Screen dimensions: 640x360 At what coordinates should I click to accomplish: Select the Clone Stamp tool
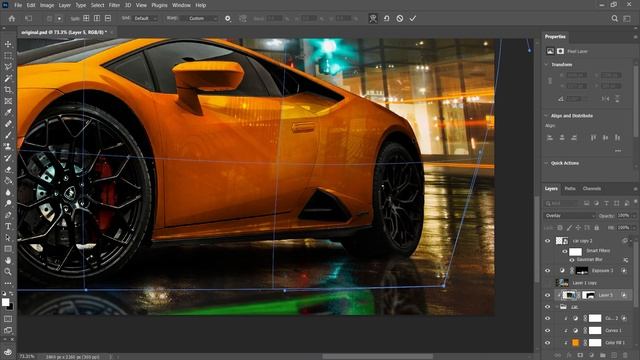click(x=8, y=146)
